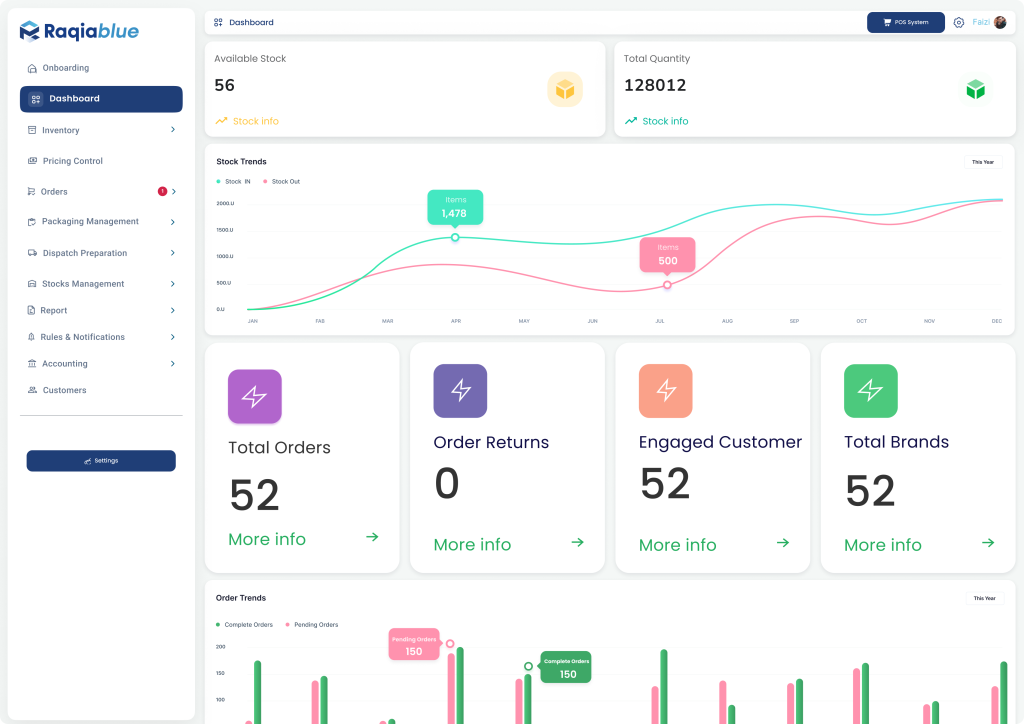The height and width of the screenshot is (724, 1024).
Task: Expand the Inventory sidebar menu chevron
Action: tap(172, 130)
